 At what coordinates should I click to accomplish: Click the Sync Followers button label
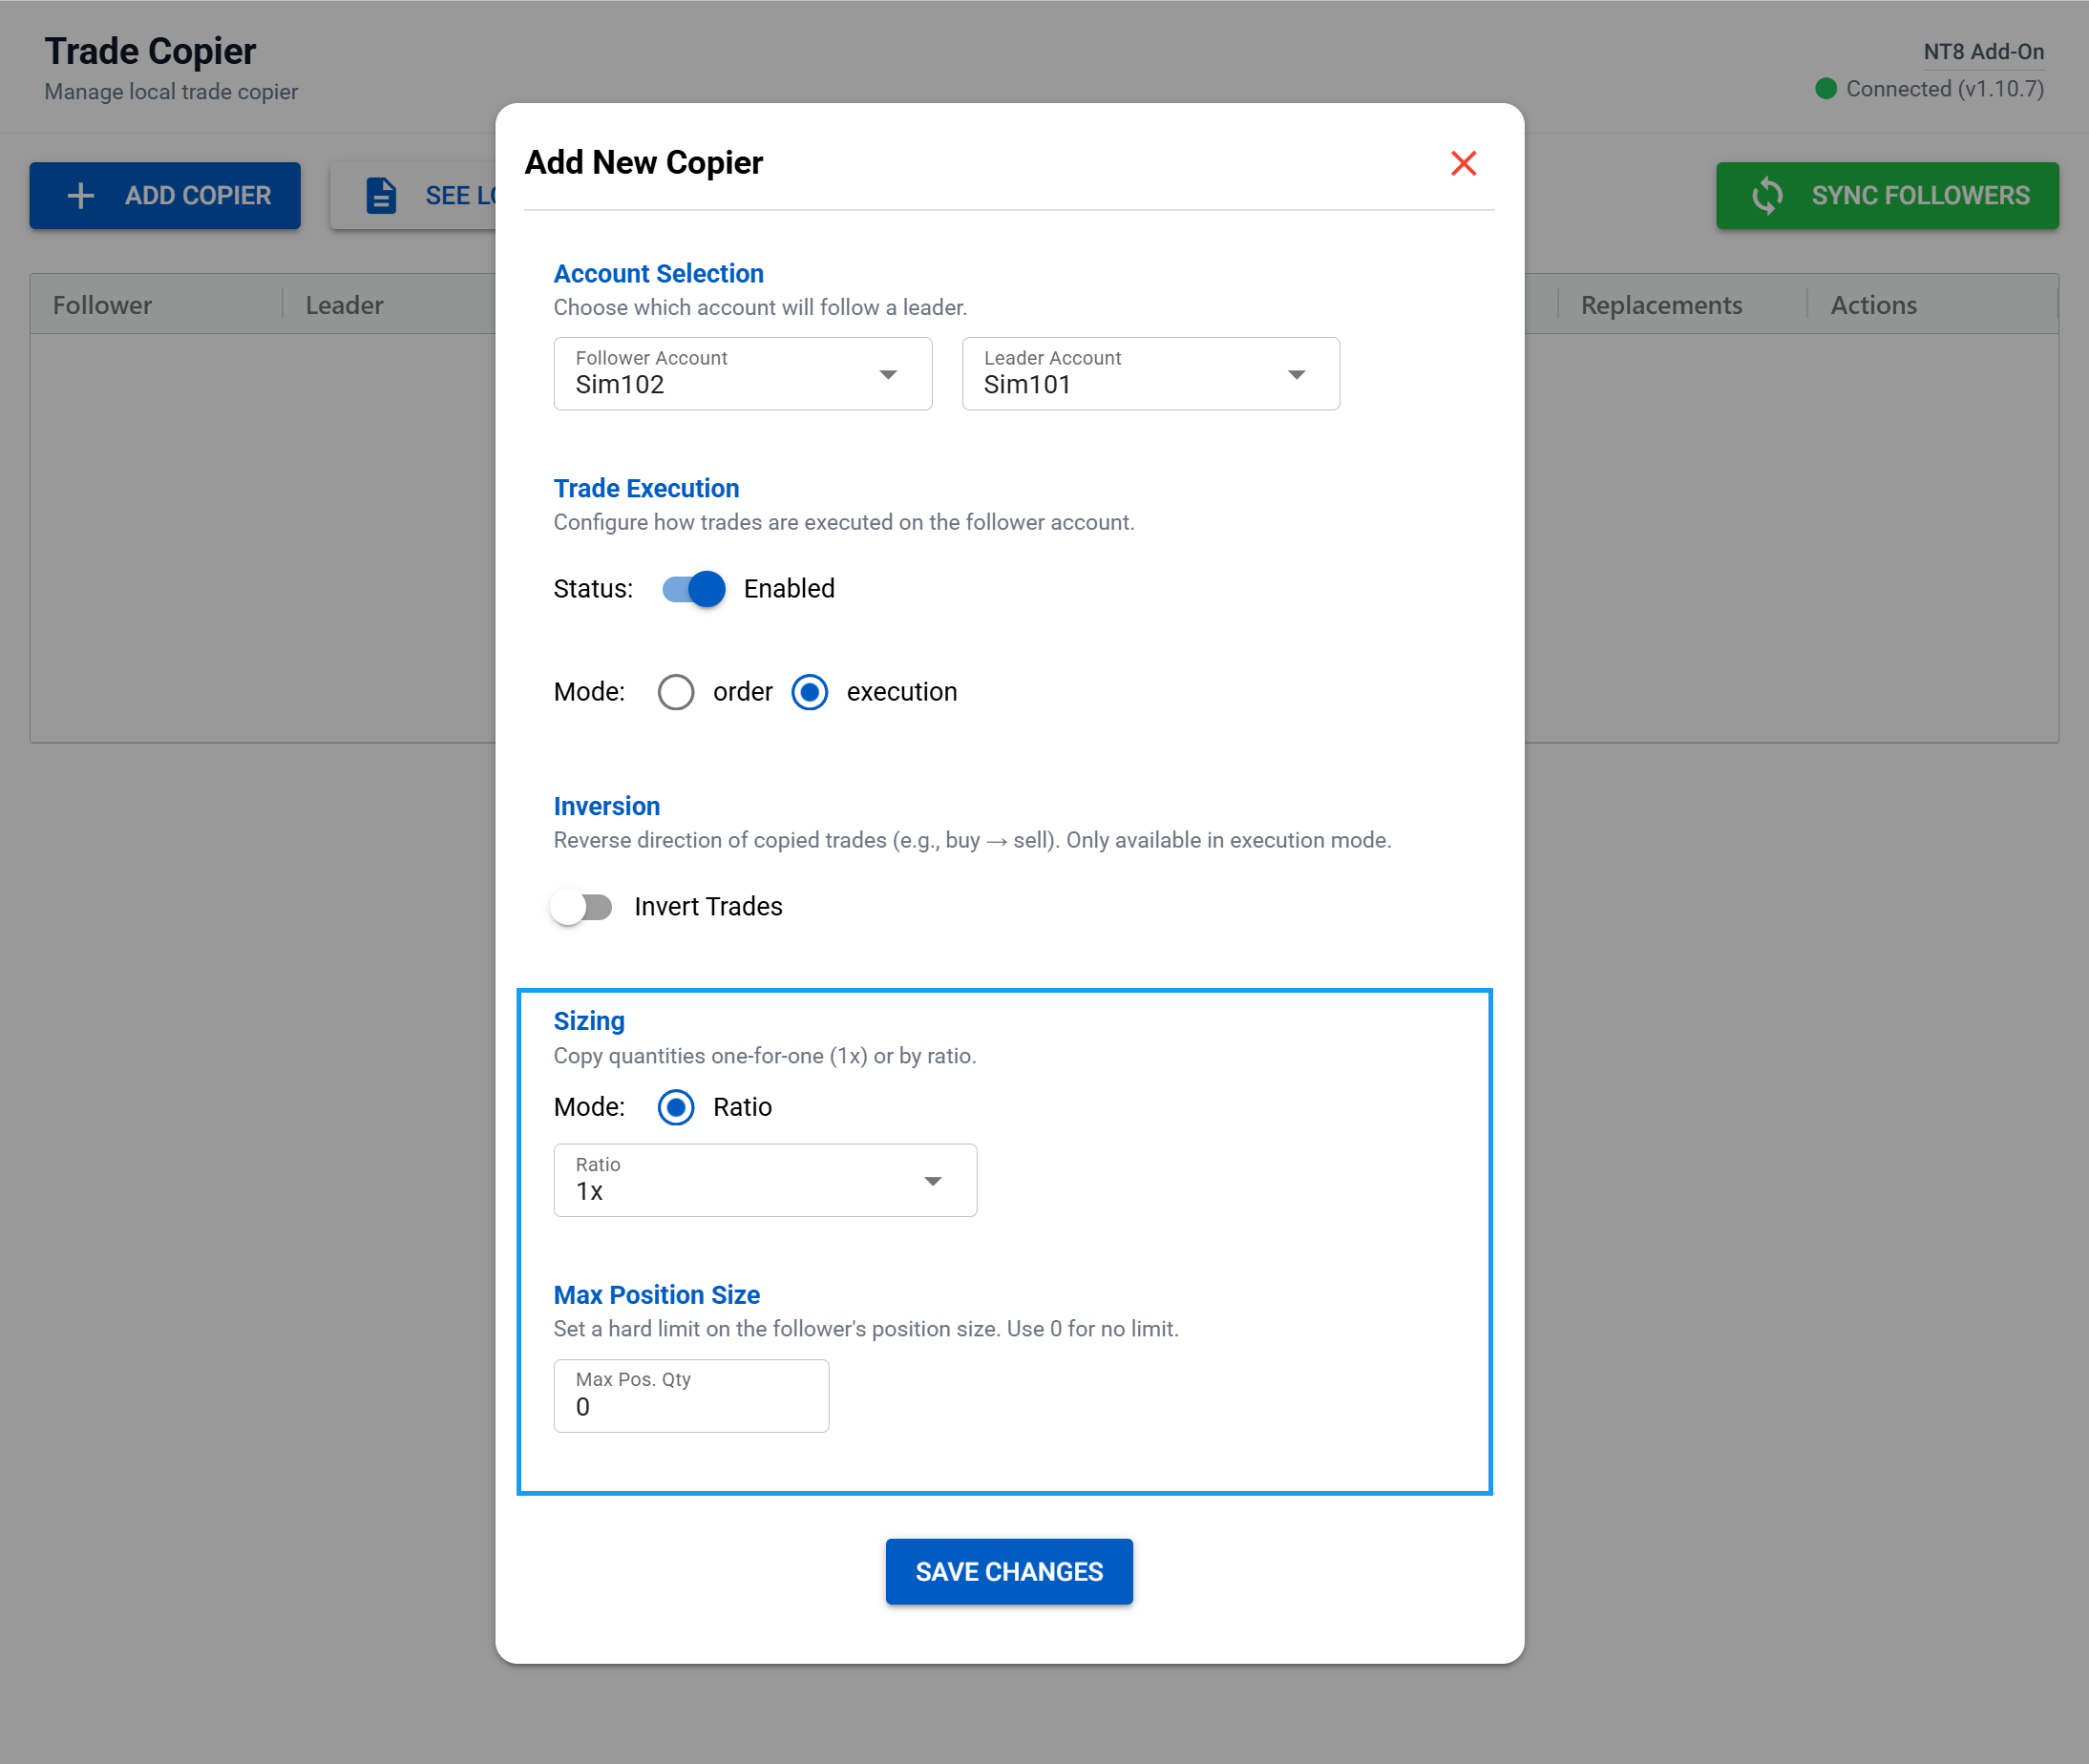click(1920, 195)
